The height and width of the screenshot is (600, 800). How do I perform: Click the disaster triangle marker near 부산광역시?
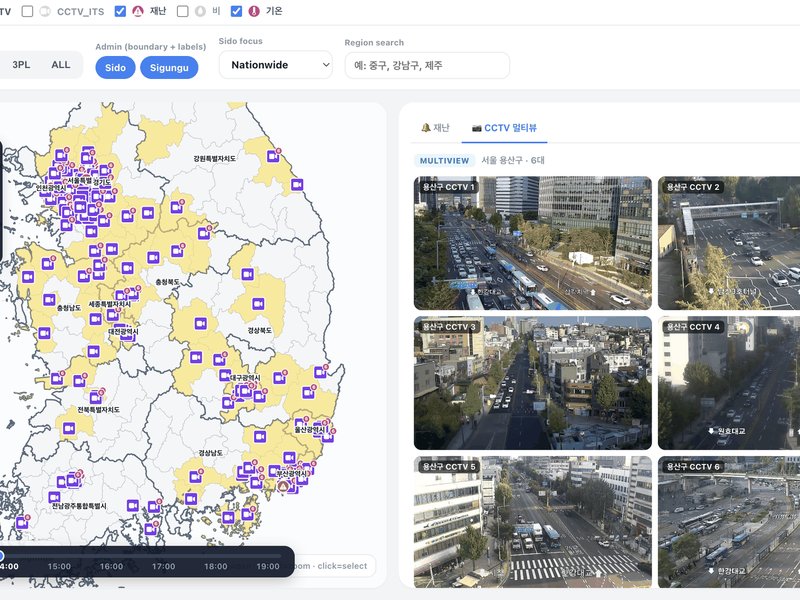click(283, 486)
